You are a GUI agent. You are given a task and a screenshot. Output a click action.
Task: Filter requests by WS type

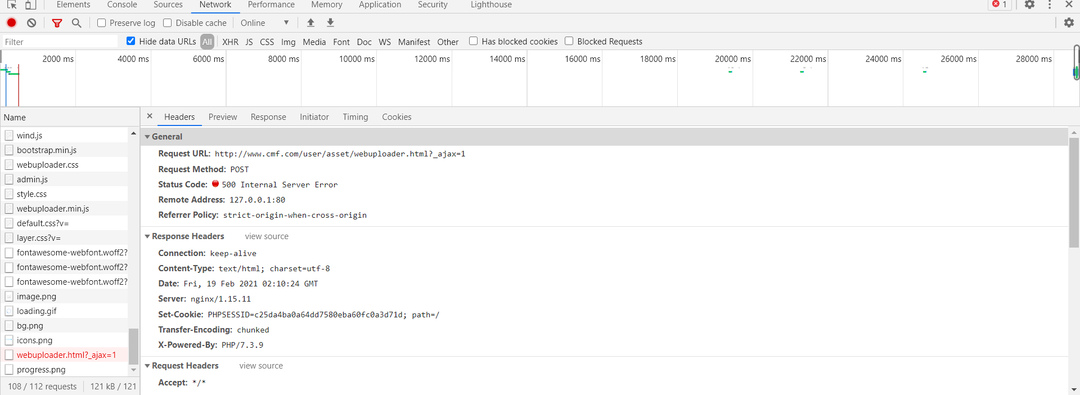pyautogui.click(x=385, y=42)
